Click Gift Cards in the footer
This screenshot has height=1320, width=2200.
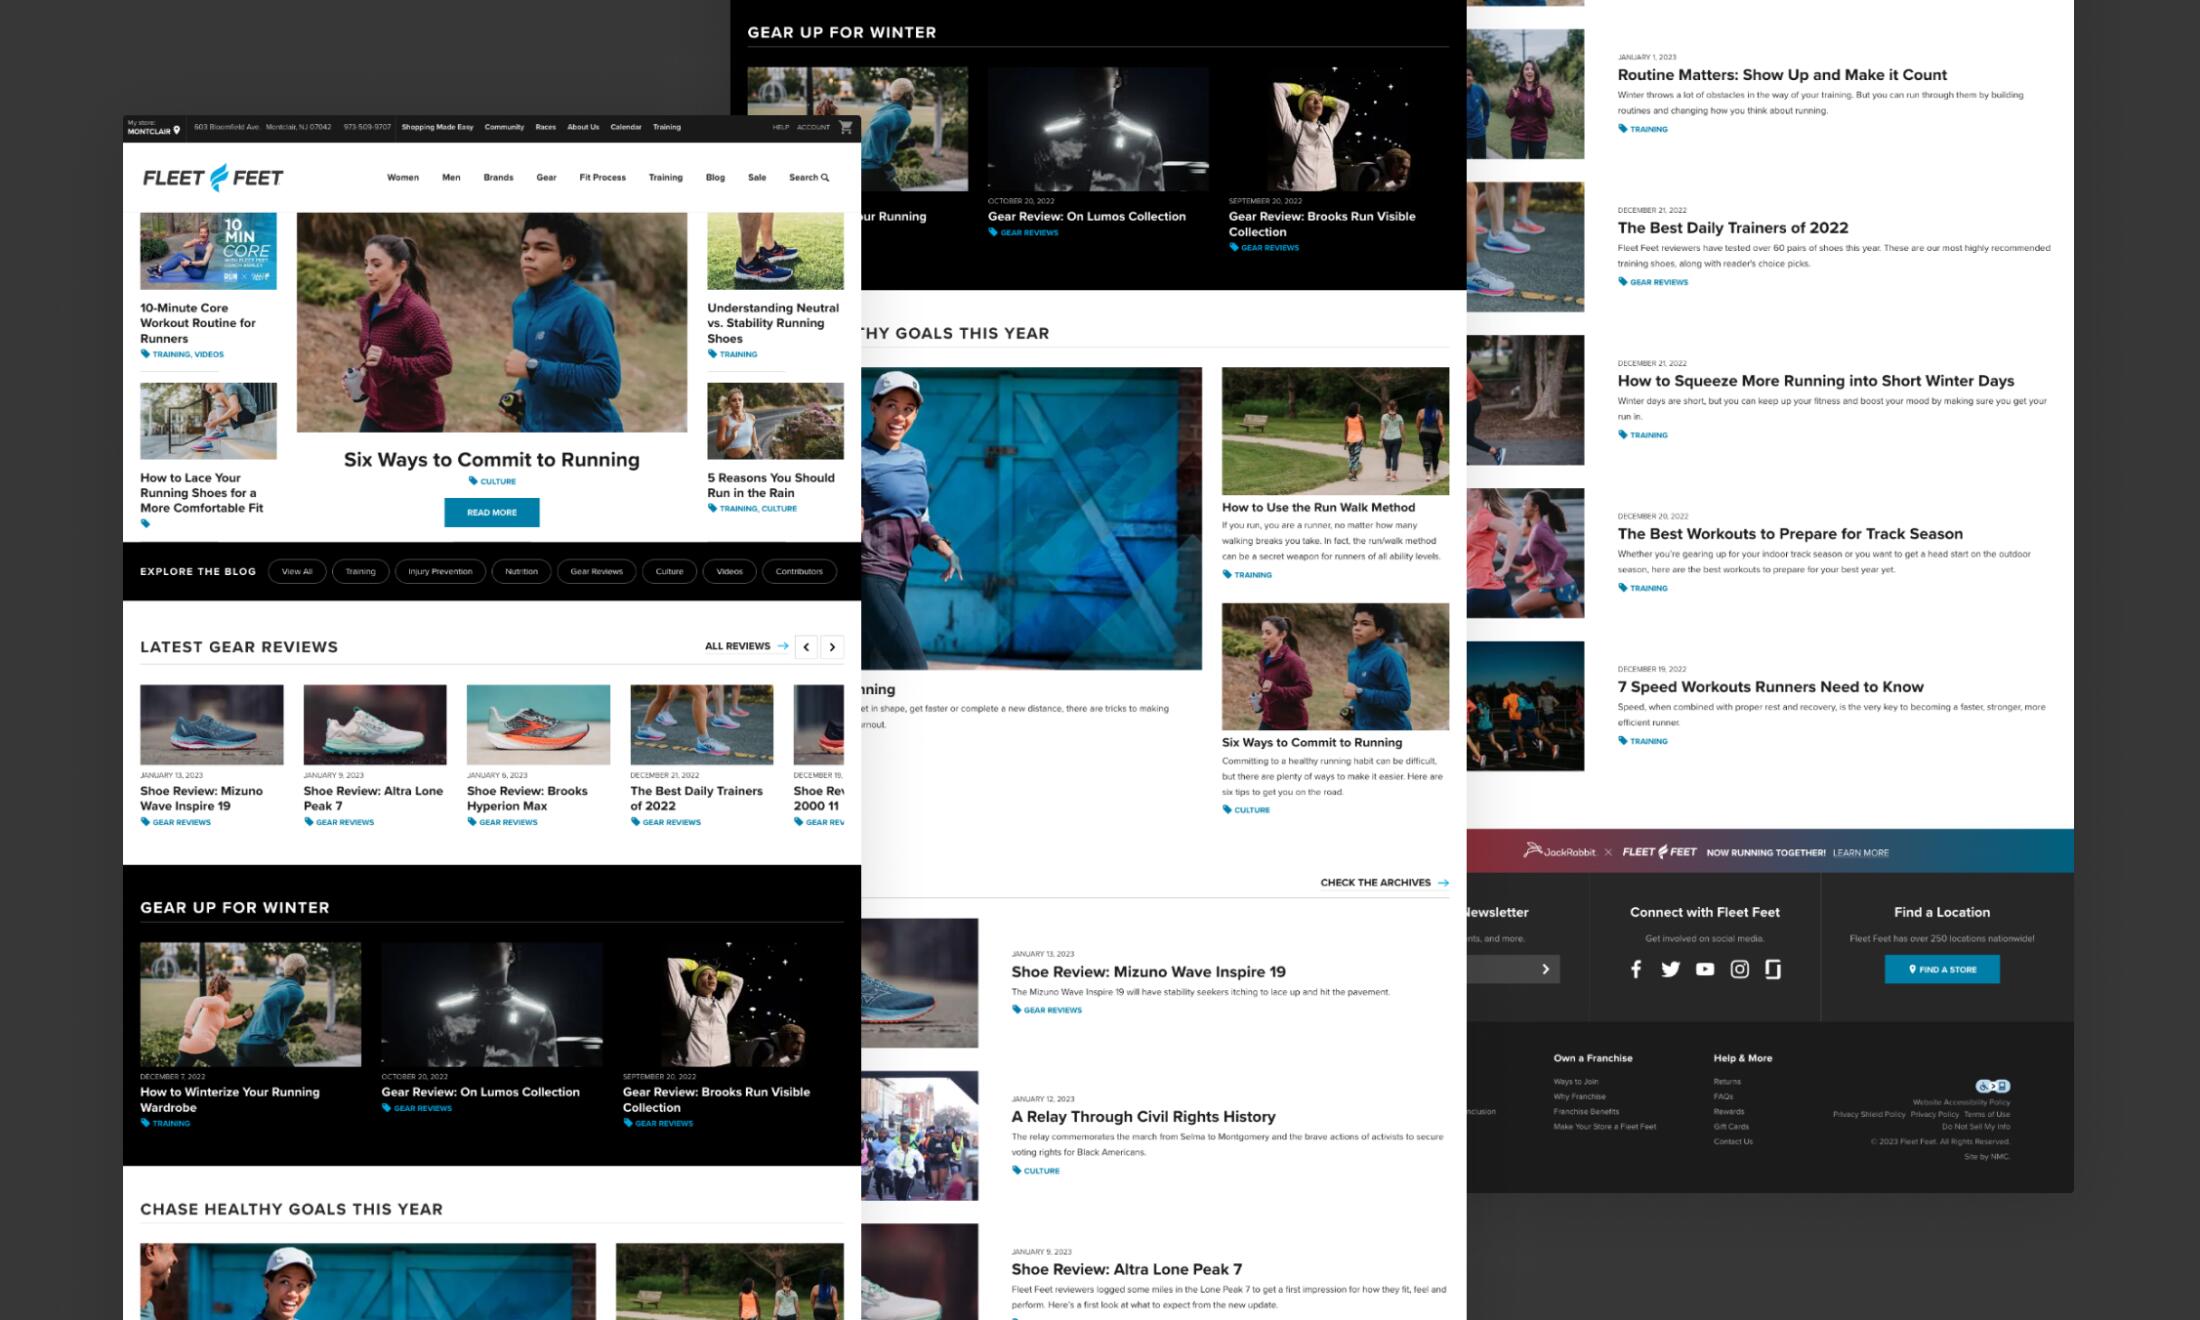1731,1126
